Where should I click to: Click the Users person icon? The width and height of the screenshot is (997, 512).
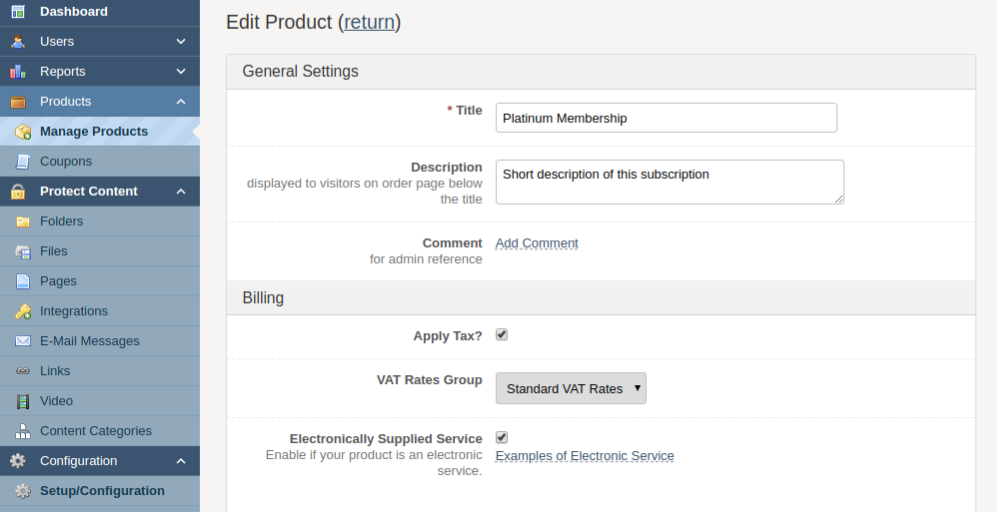pos(18,42)
